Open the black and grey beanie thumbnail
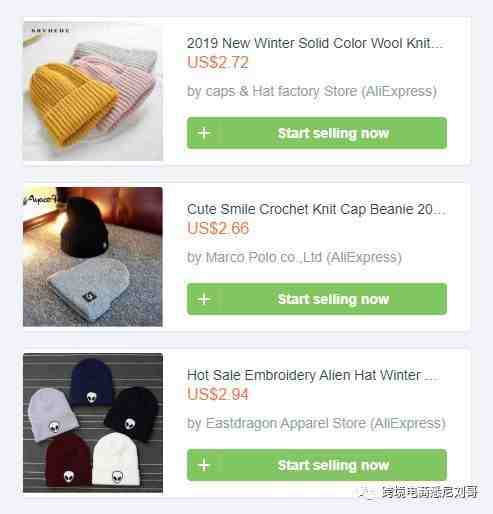 point(93,257)
